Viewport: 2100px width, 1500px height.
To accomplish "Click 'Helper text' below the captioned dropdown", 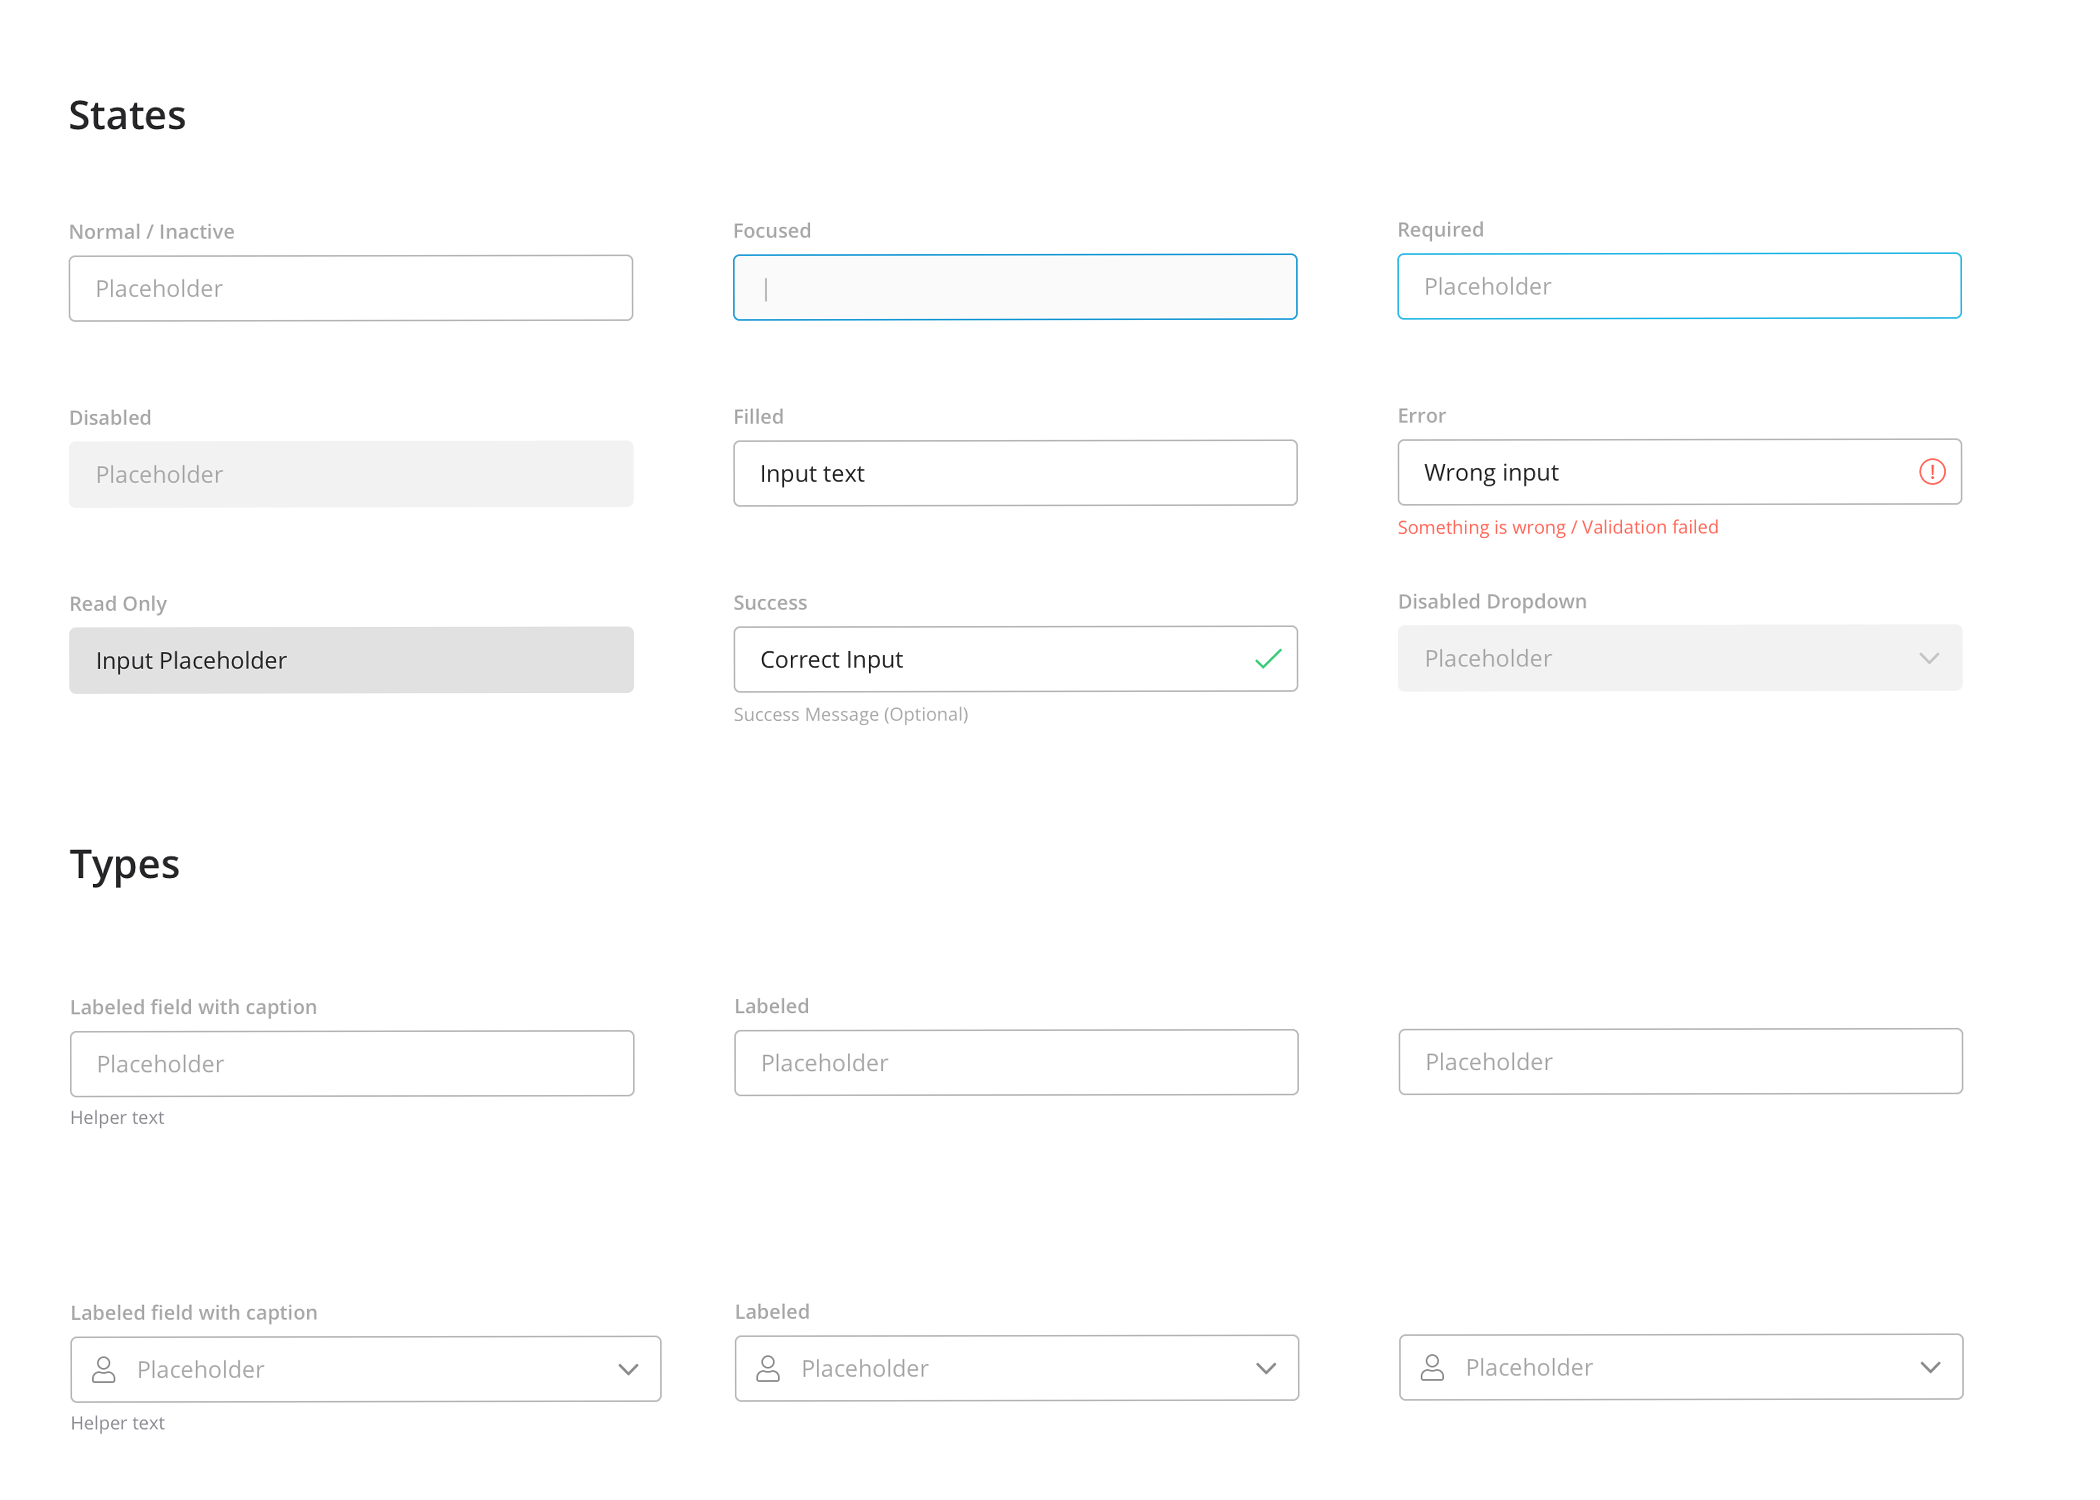I will click(117, 1423).
